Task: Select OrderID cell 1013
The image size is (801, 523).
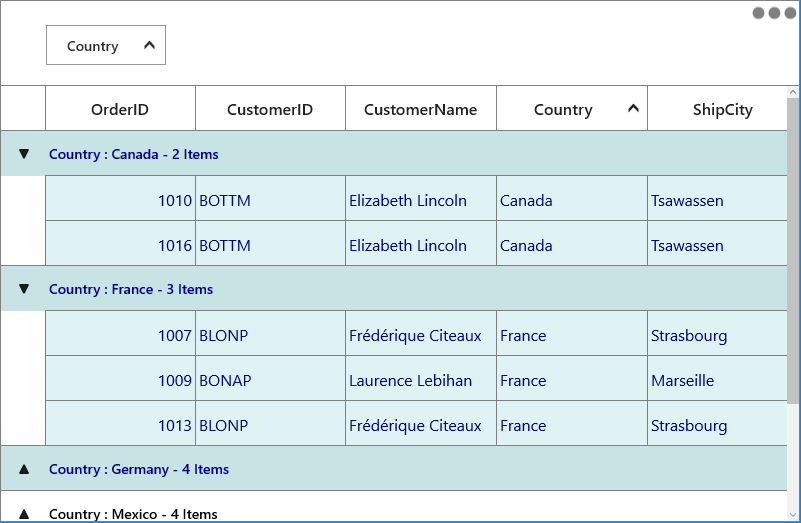Action: 120,423
